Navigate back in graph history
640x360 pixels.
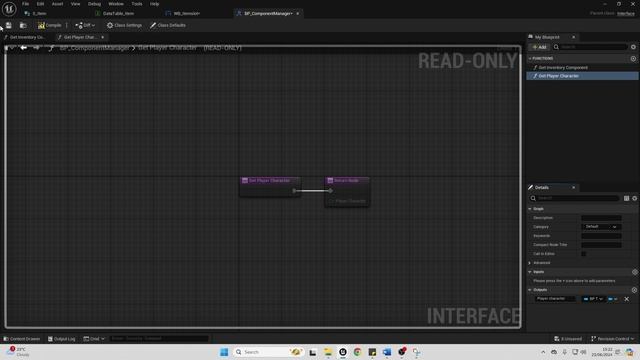pyautogui.click(x=24, y=48)
